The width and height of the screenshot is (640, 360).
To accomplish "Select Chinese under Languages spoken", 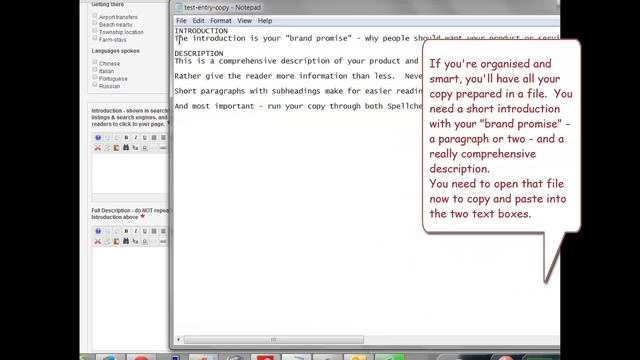I will pyautogui.click(x=95, y=62).
